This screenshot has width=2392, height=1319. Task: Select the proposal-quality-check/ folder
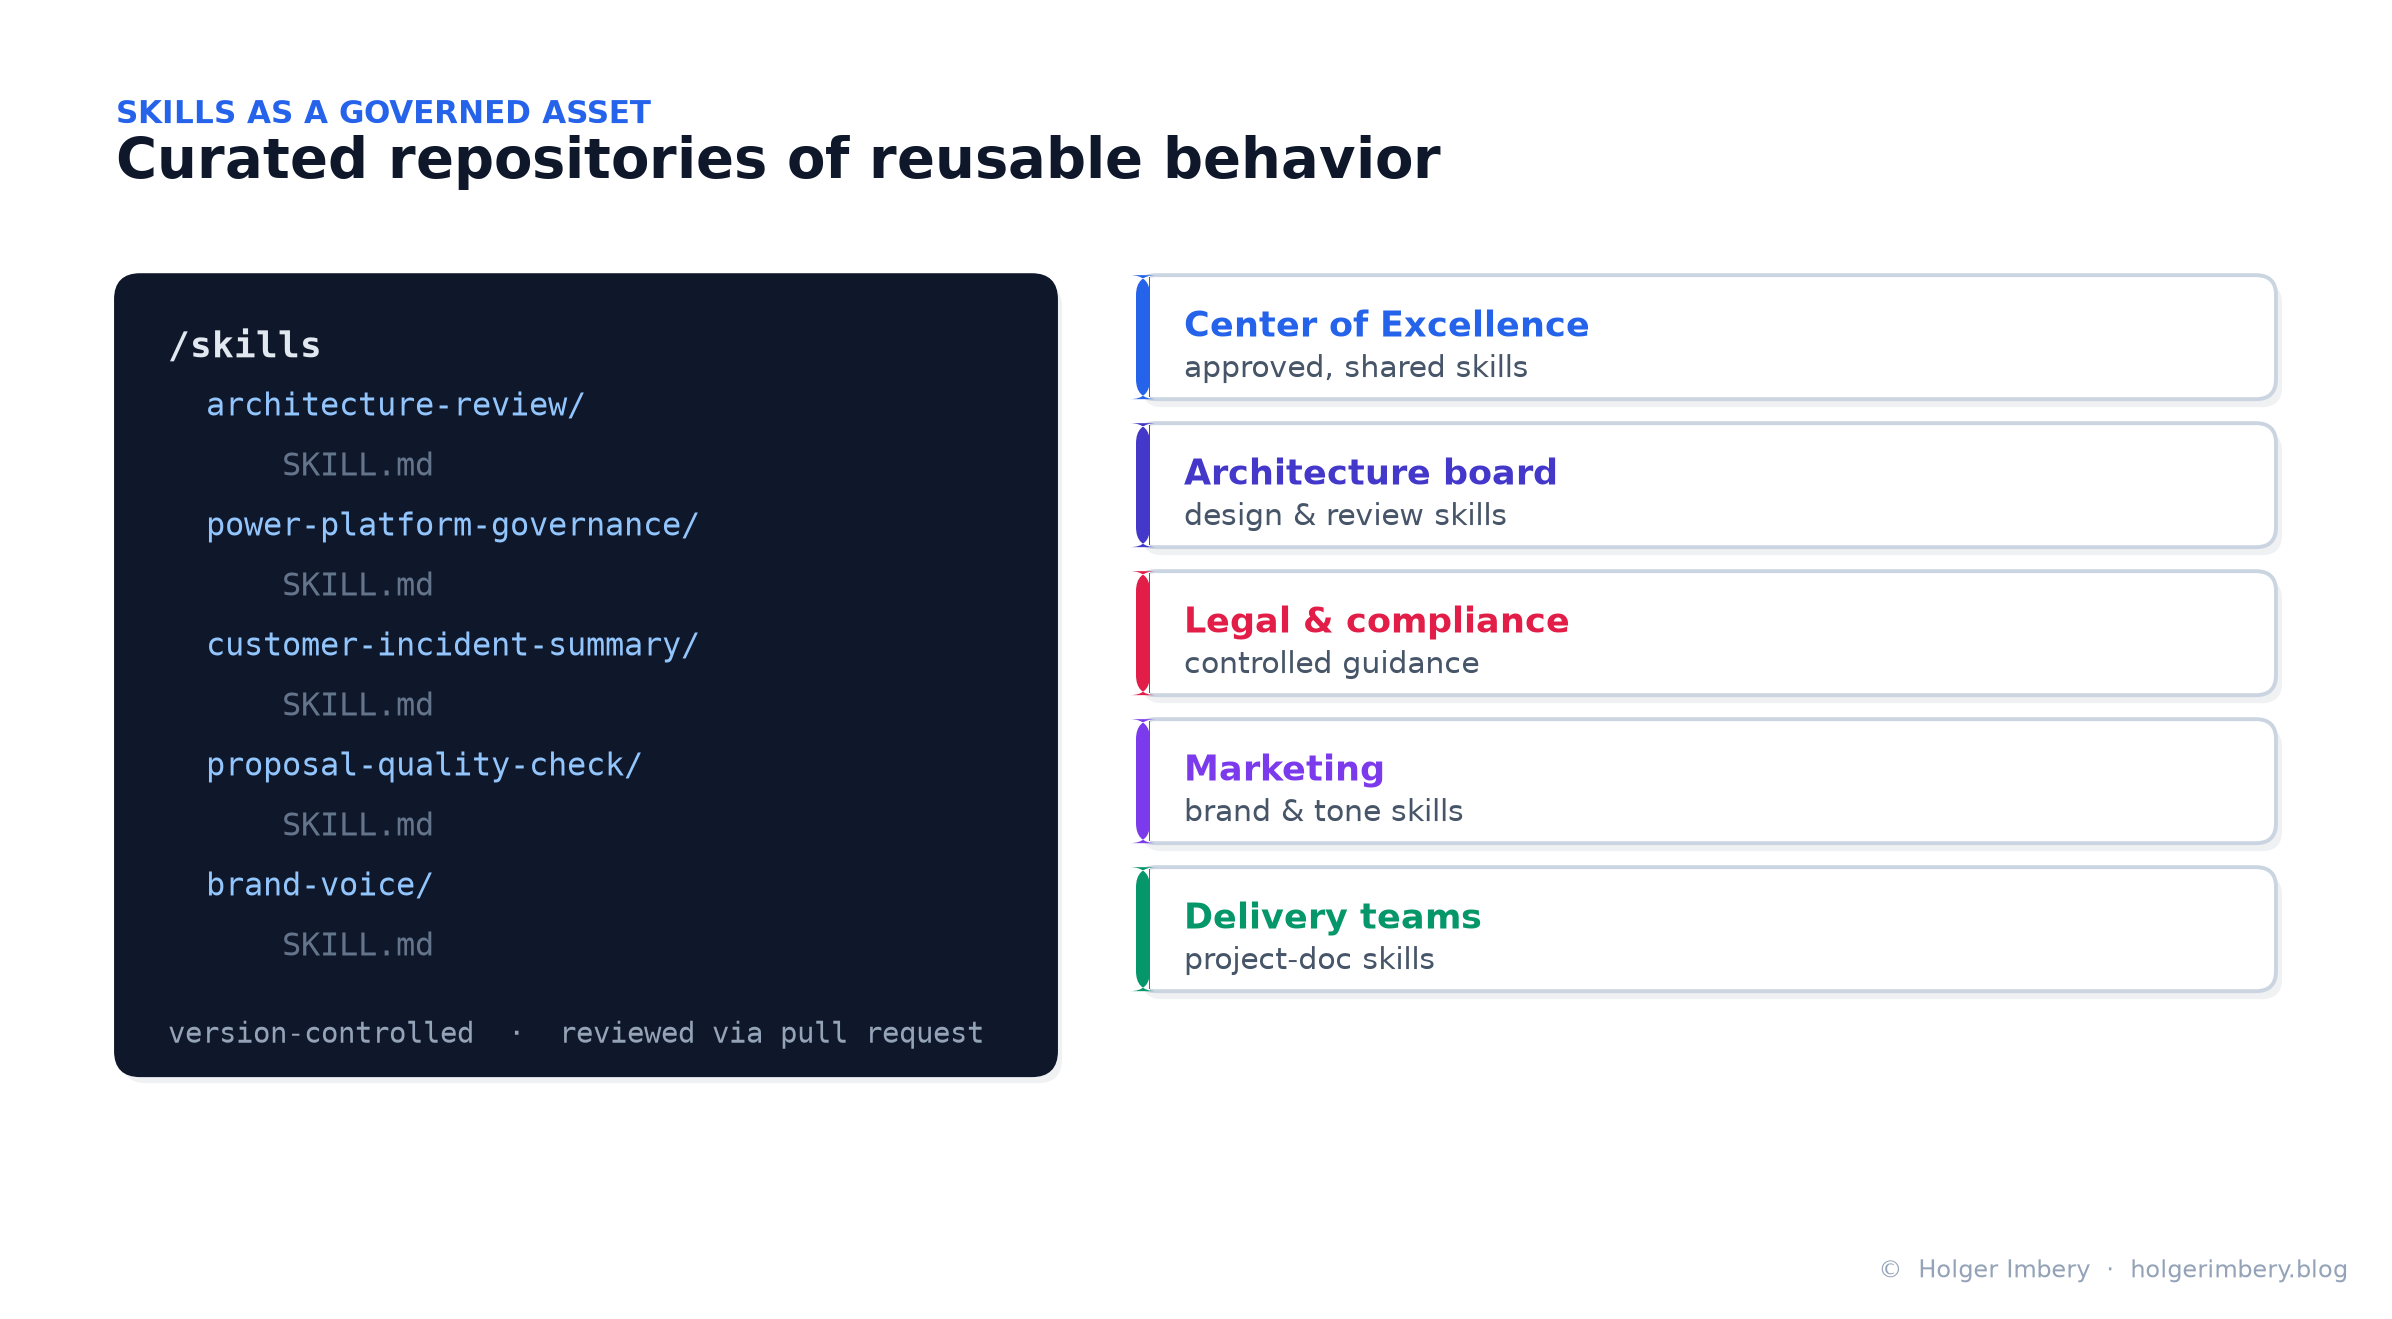tap(423, 765)
